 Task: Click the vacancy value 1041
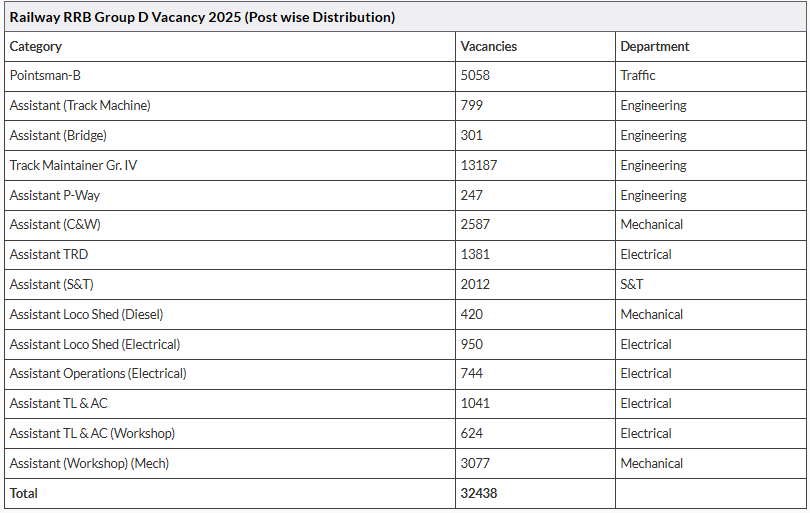click(476, 403)
